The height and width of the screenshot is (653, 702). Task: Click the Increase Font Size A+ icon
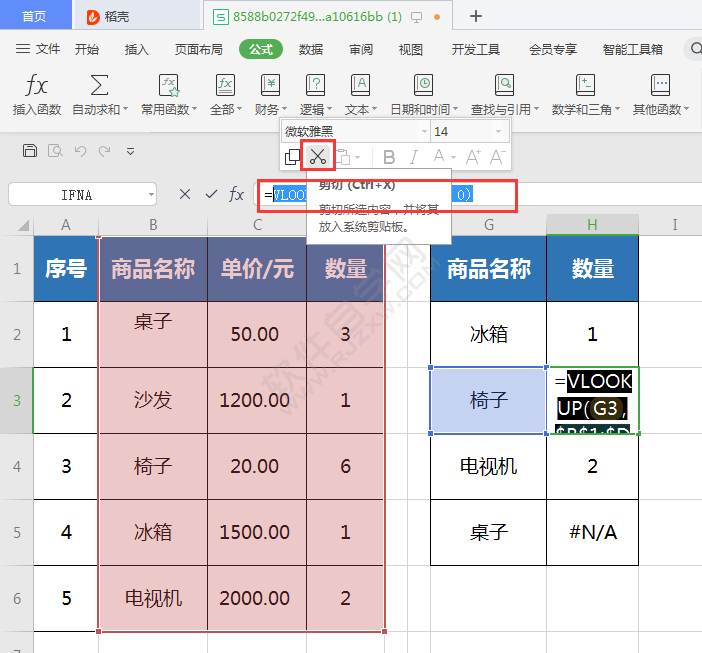pos(473,157)
